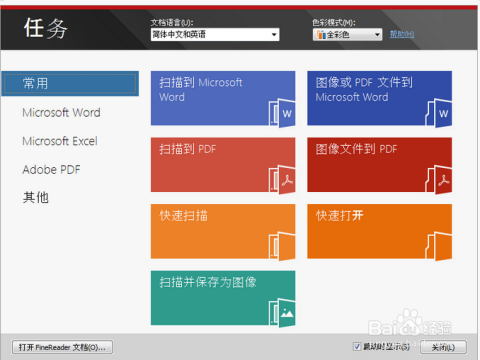Switch to the Microsoft Word category

coord(61,113)
